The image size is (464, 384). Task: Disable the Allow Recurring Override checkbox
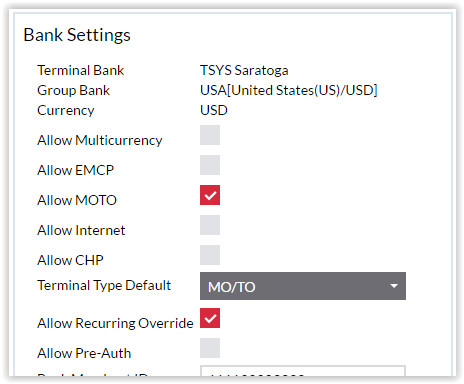tap(210, 318)
